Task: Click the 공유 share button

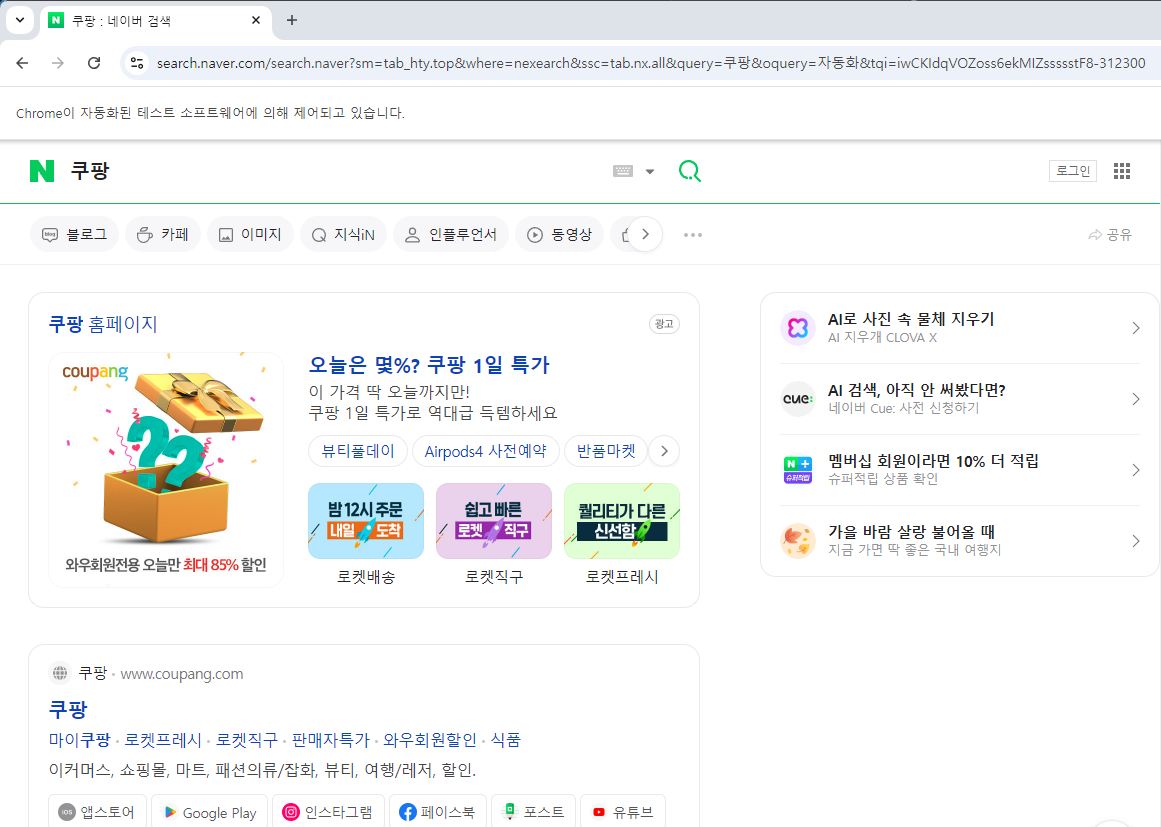Action: coord(1110,235)
